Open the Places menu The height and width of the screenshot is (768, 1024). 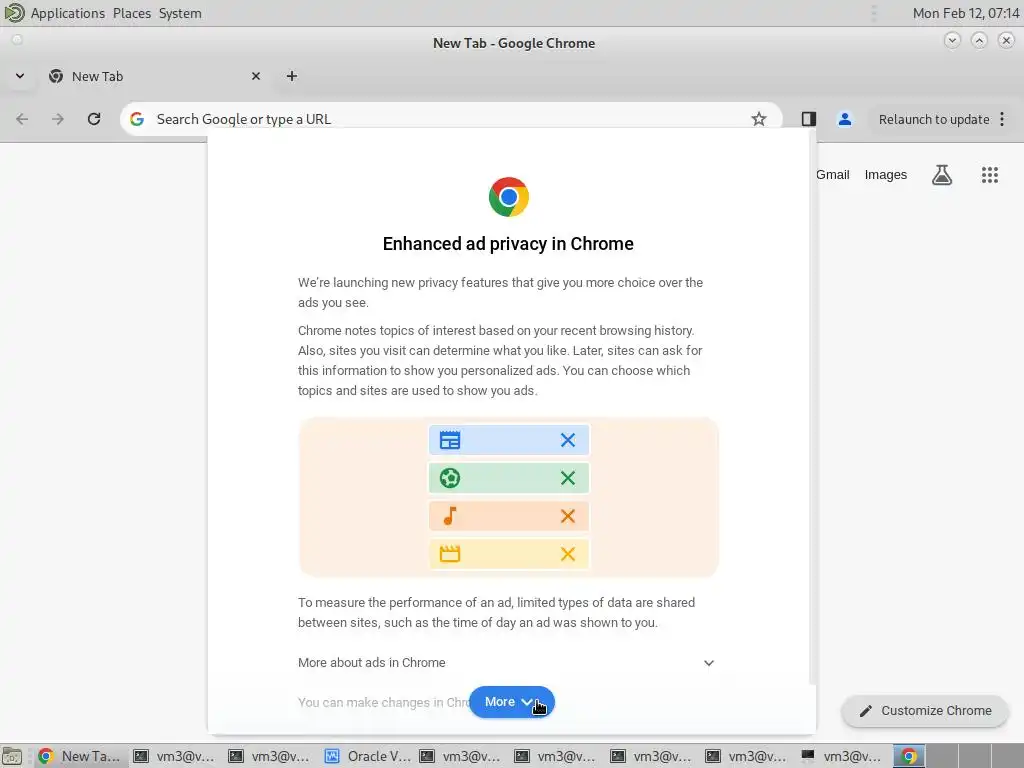click(x=132, y=13)
